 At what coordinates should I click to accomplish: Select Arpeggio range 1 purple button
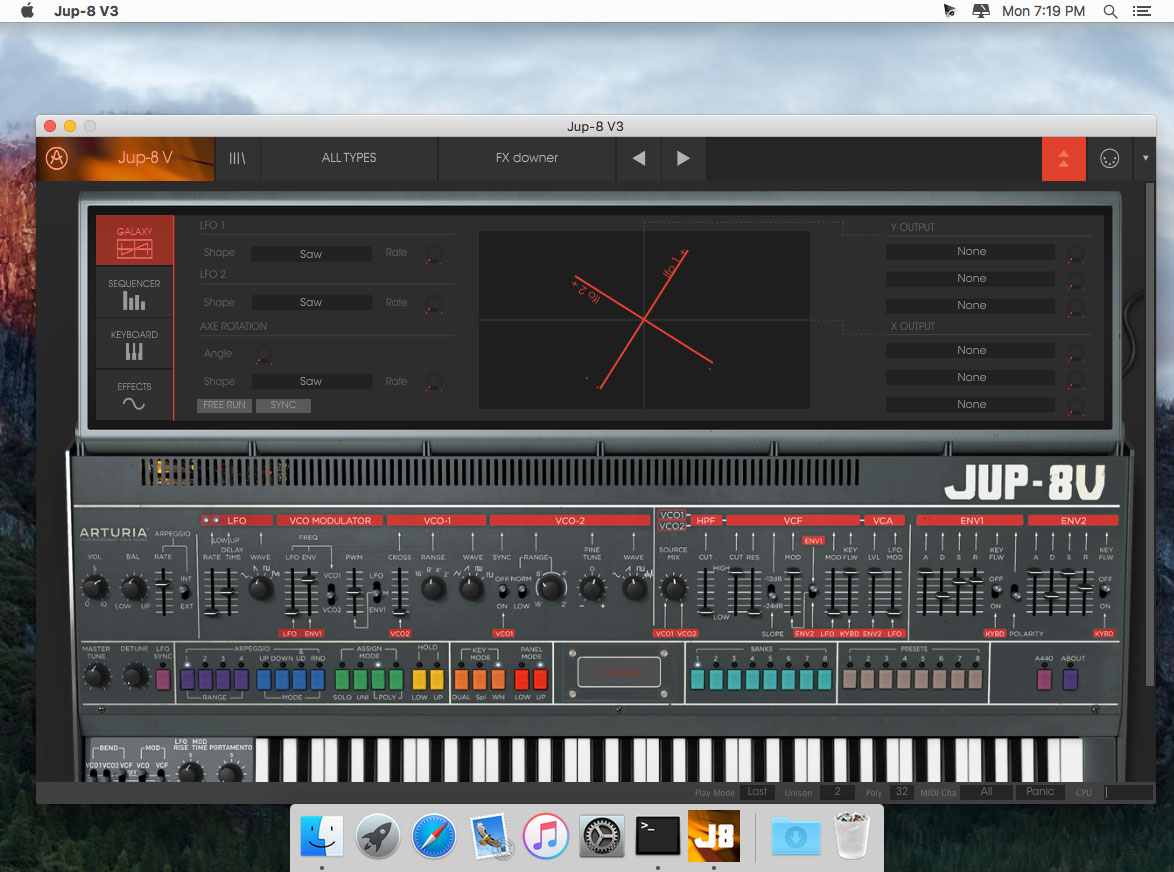(x=187, y=679)
